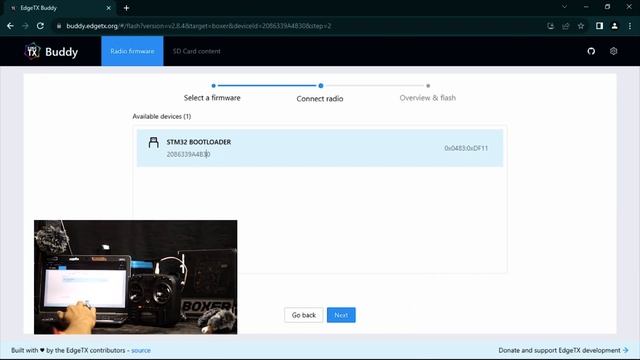Click the site lock icon

pyautogui.click(x=59, y=26)
